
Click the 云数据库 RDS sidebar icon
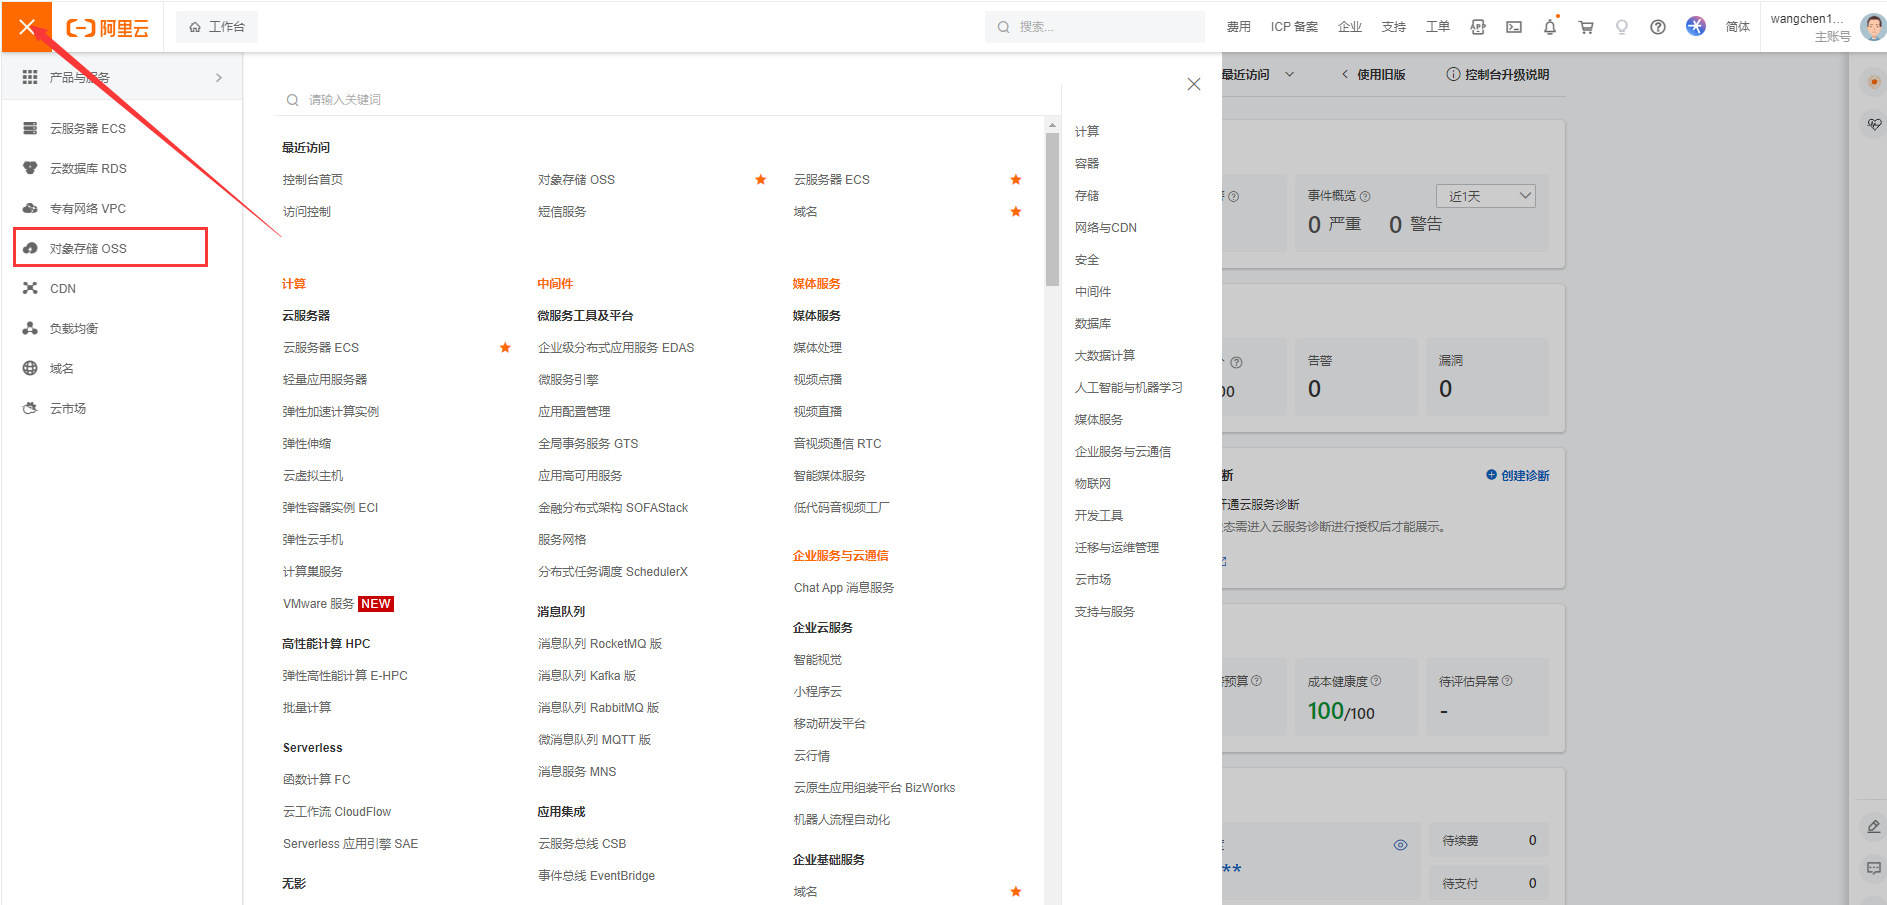coord(30,168)
